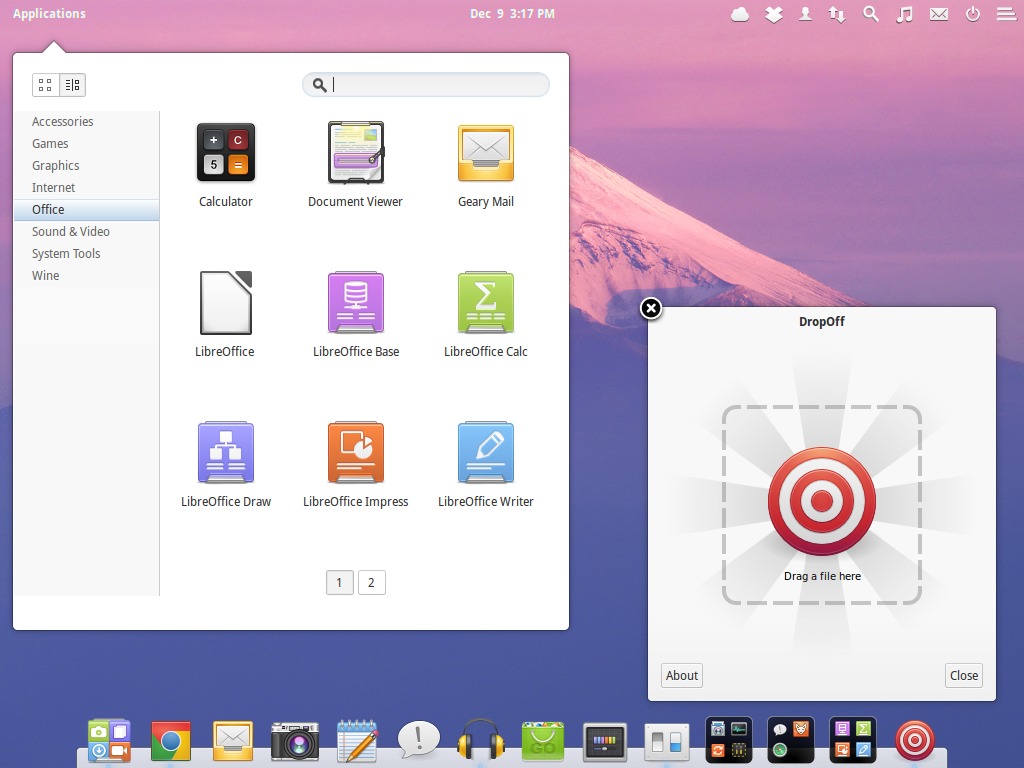Switch to grid view in the app launcher
The width and height of the screenshot is (1024, 768).
pos(44,85)
